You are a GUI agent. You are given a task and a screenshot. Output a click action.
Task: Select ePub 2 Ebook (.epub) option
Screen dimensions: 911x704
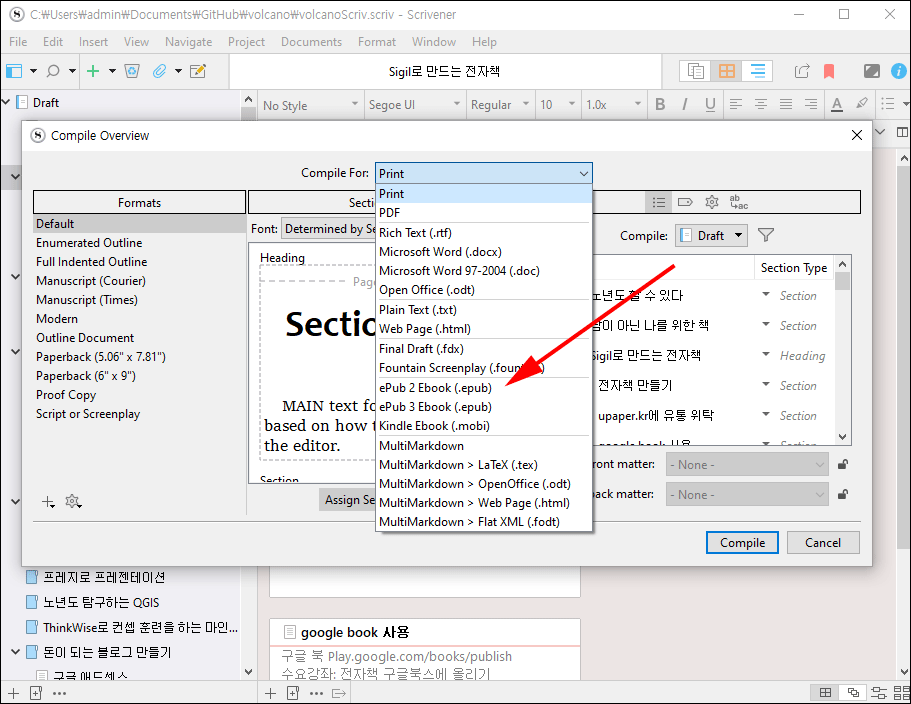(x=483, y=388)
